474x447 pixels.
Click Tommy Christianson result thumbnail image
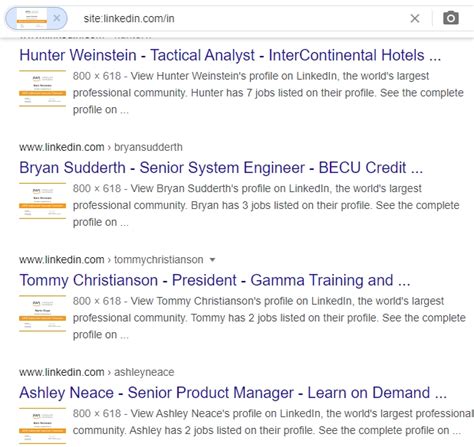42,313
